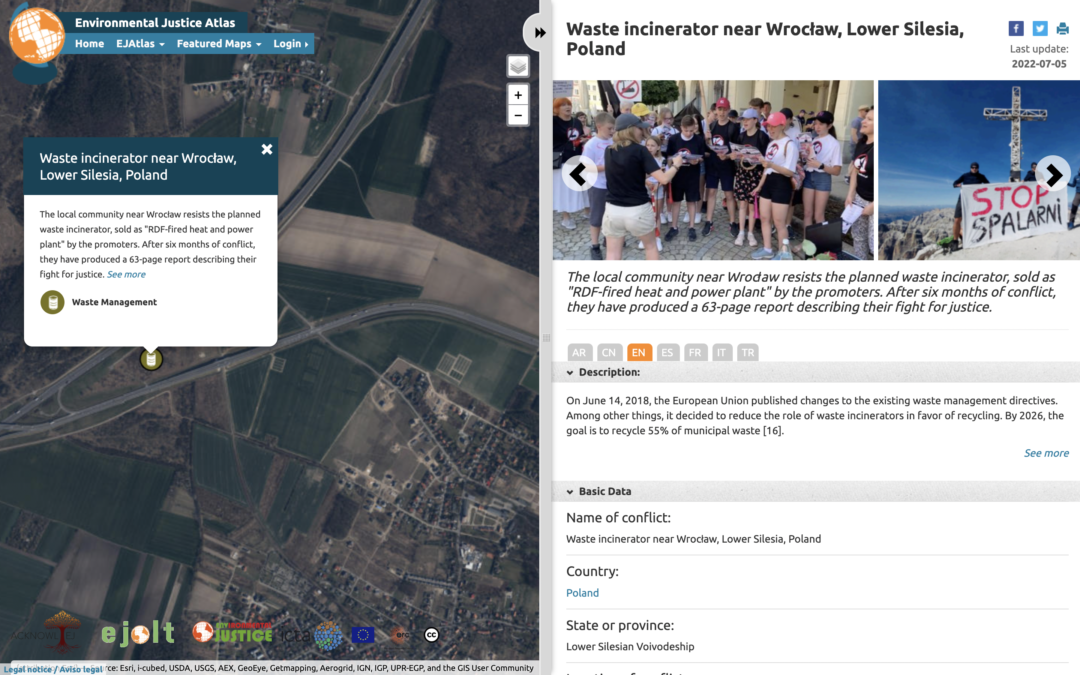Open the Login menu
1080x675 pixels.
point(291,43)
